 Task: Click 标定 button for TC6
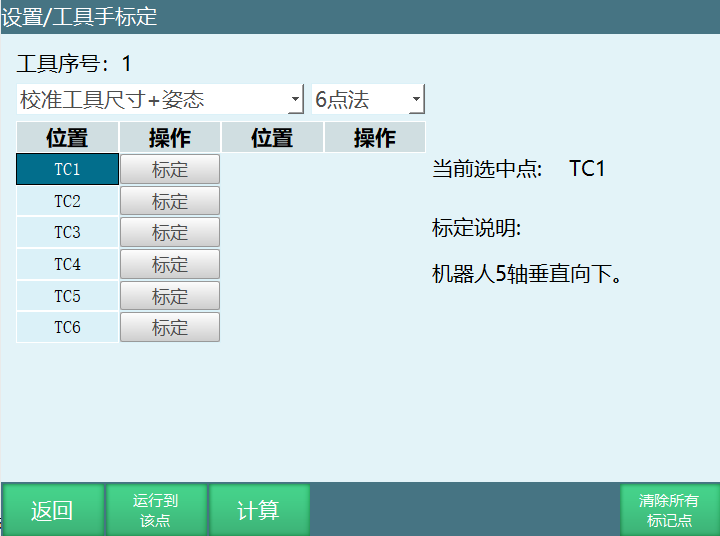click(170, 327)
